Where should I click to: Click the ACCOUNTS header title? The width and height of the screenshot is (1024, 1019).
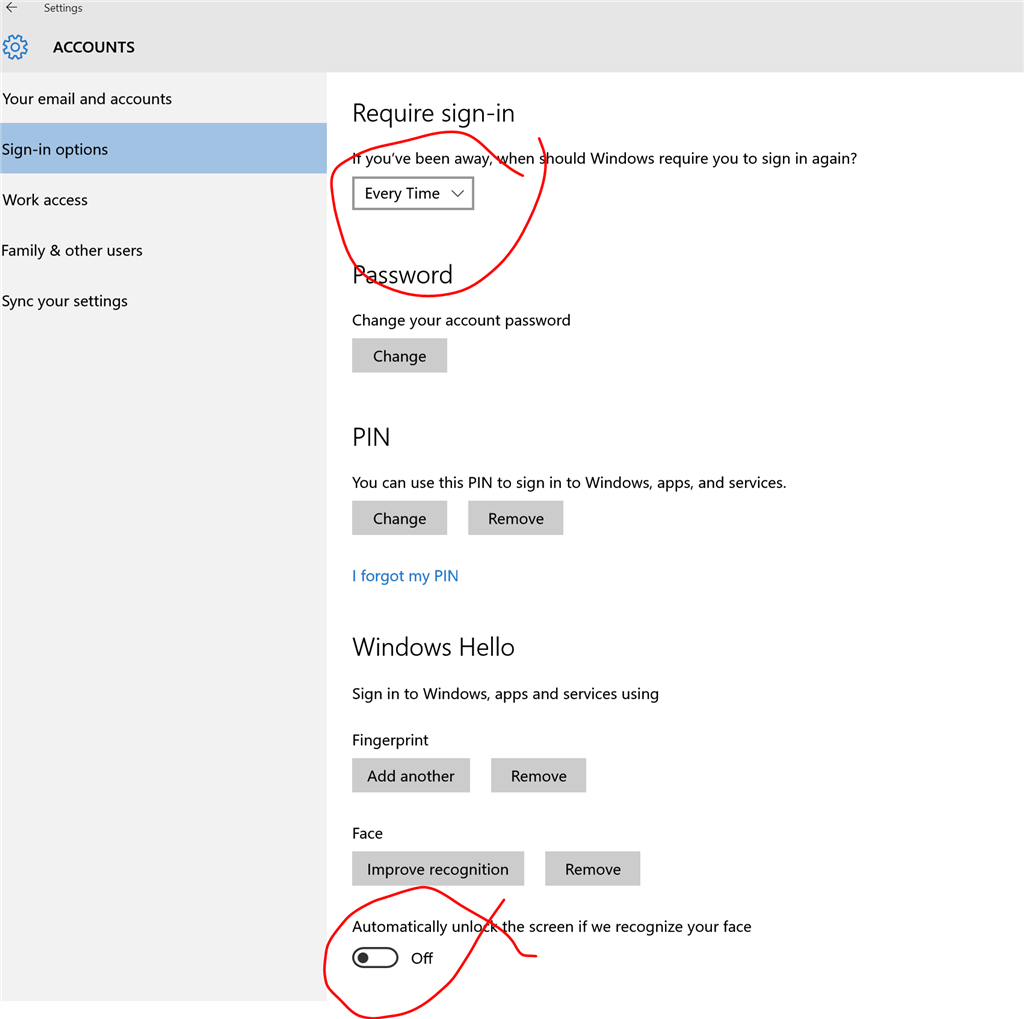(93, 47)
